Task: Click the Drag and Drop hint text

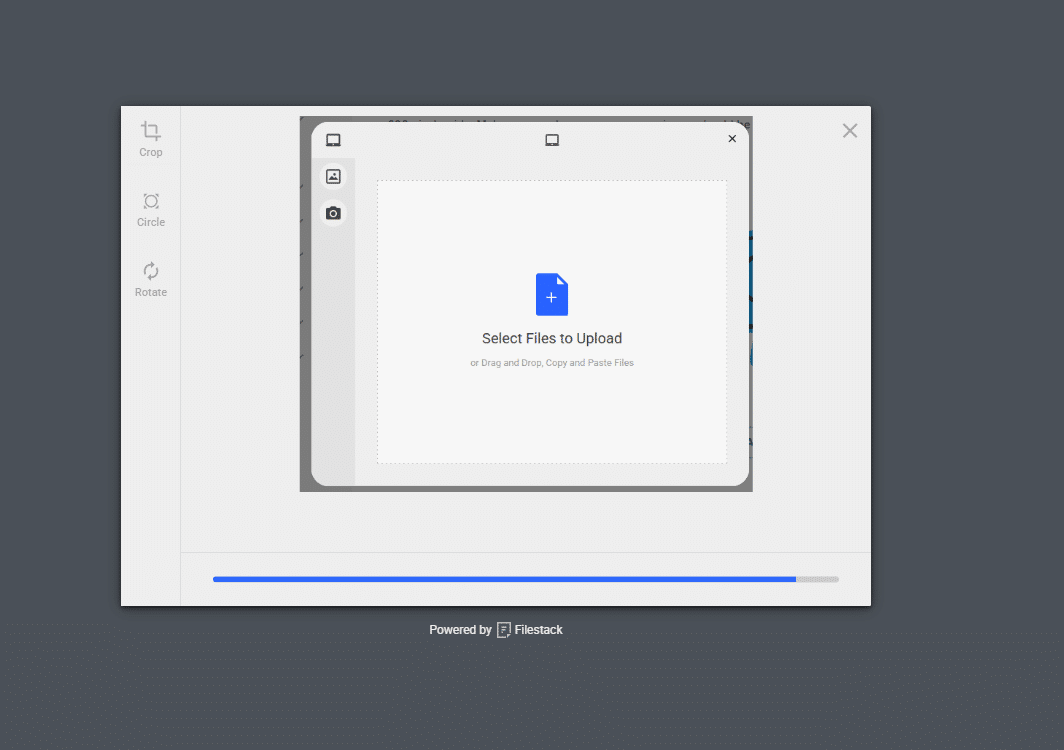Action: tap(551, 362)
